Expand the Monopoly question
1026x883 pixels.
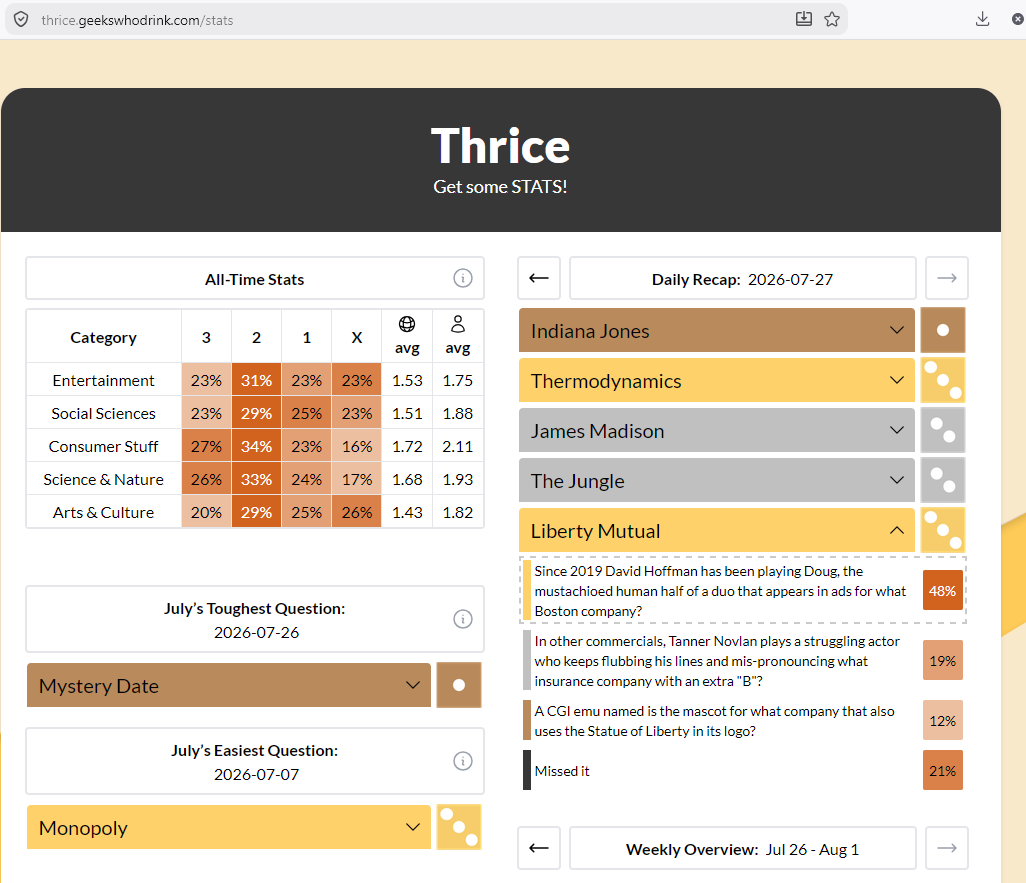coord(228,827)
